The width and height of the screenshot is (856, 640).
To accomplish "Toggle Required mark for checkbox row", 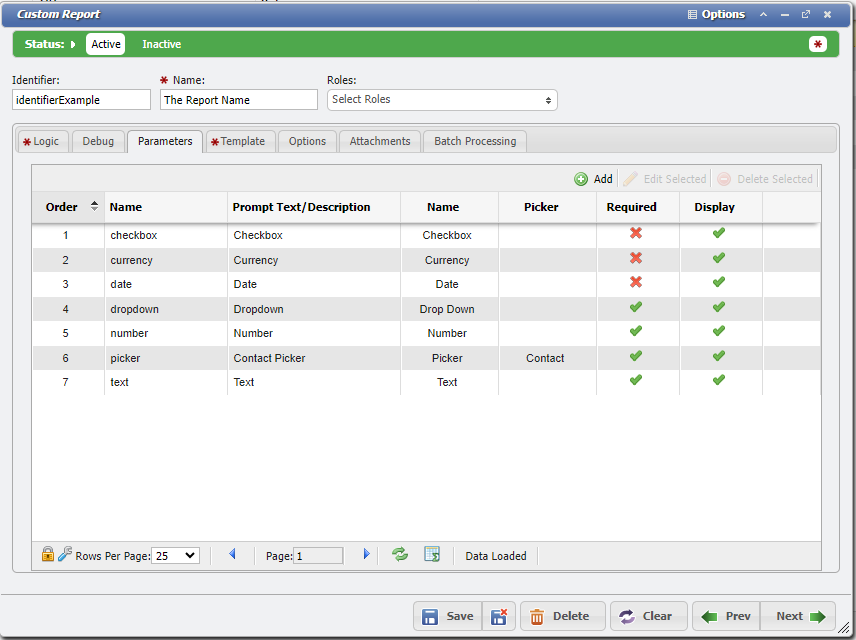I will point(636,234).
